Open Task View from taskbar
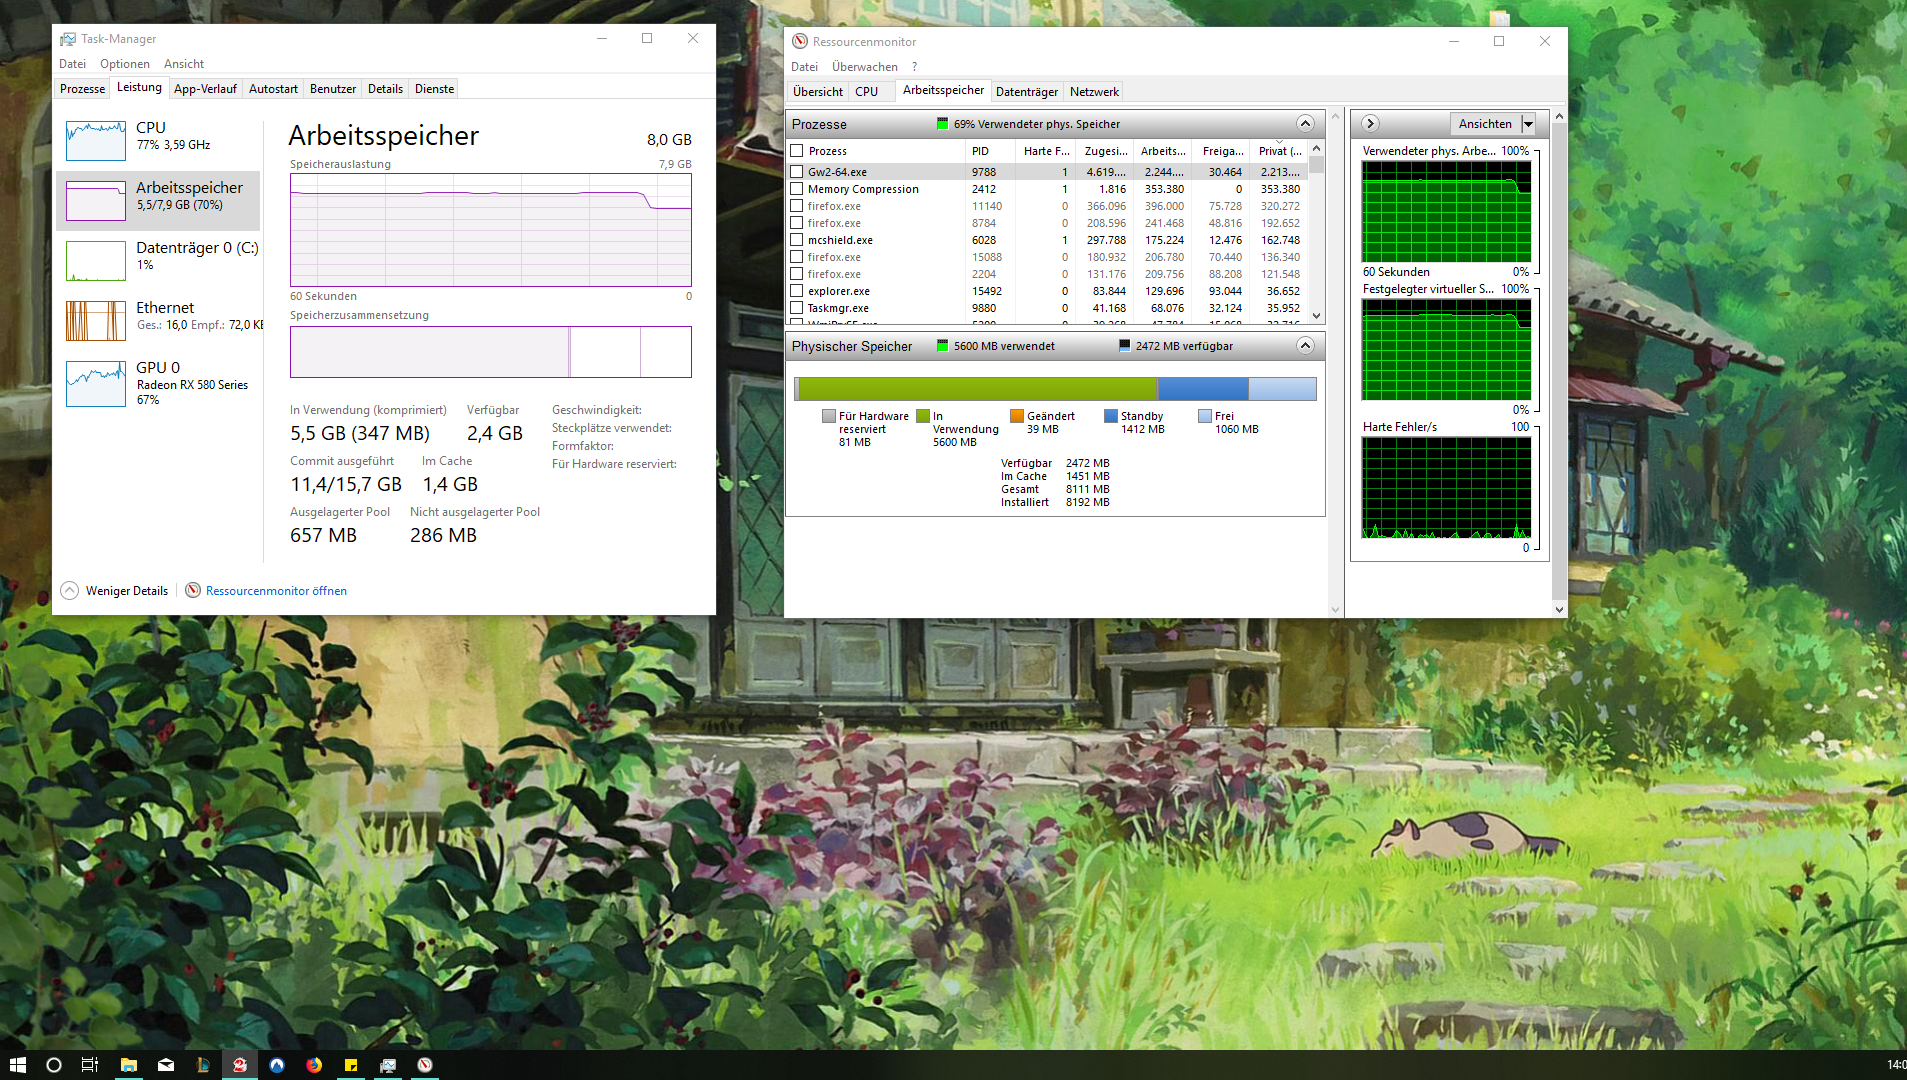 click(x=90, y=1065)
